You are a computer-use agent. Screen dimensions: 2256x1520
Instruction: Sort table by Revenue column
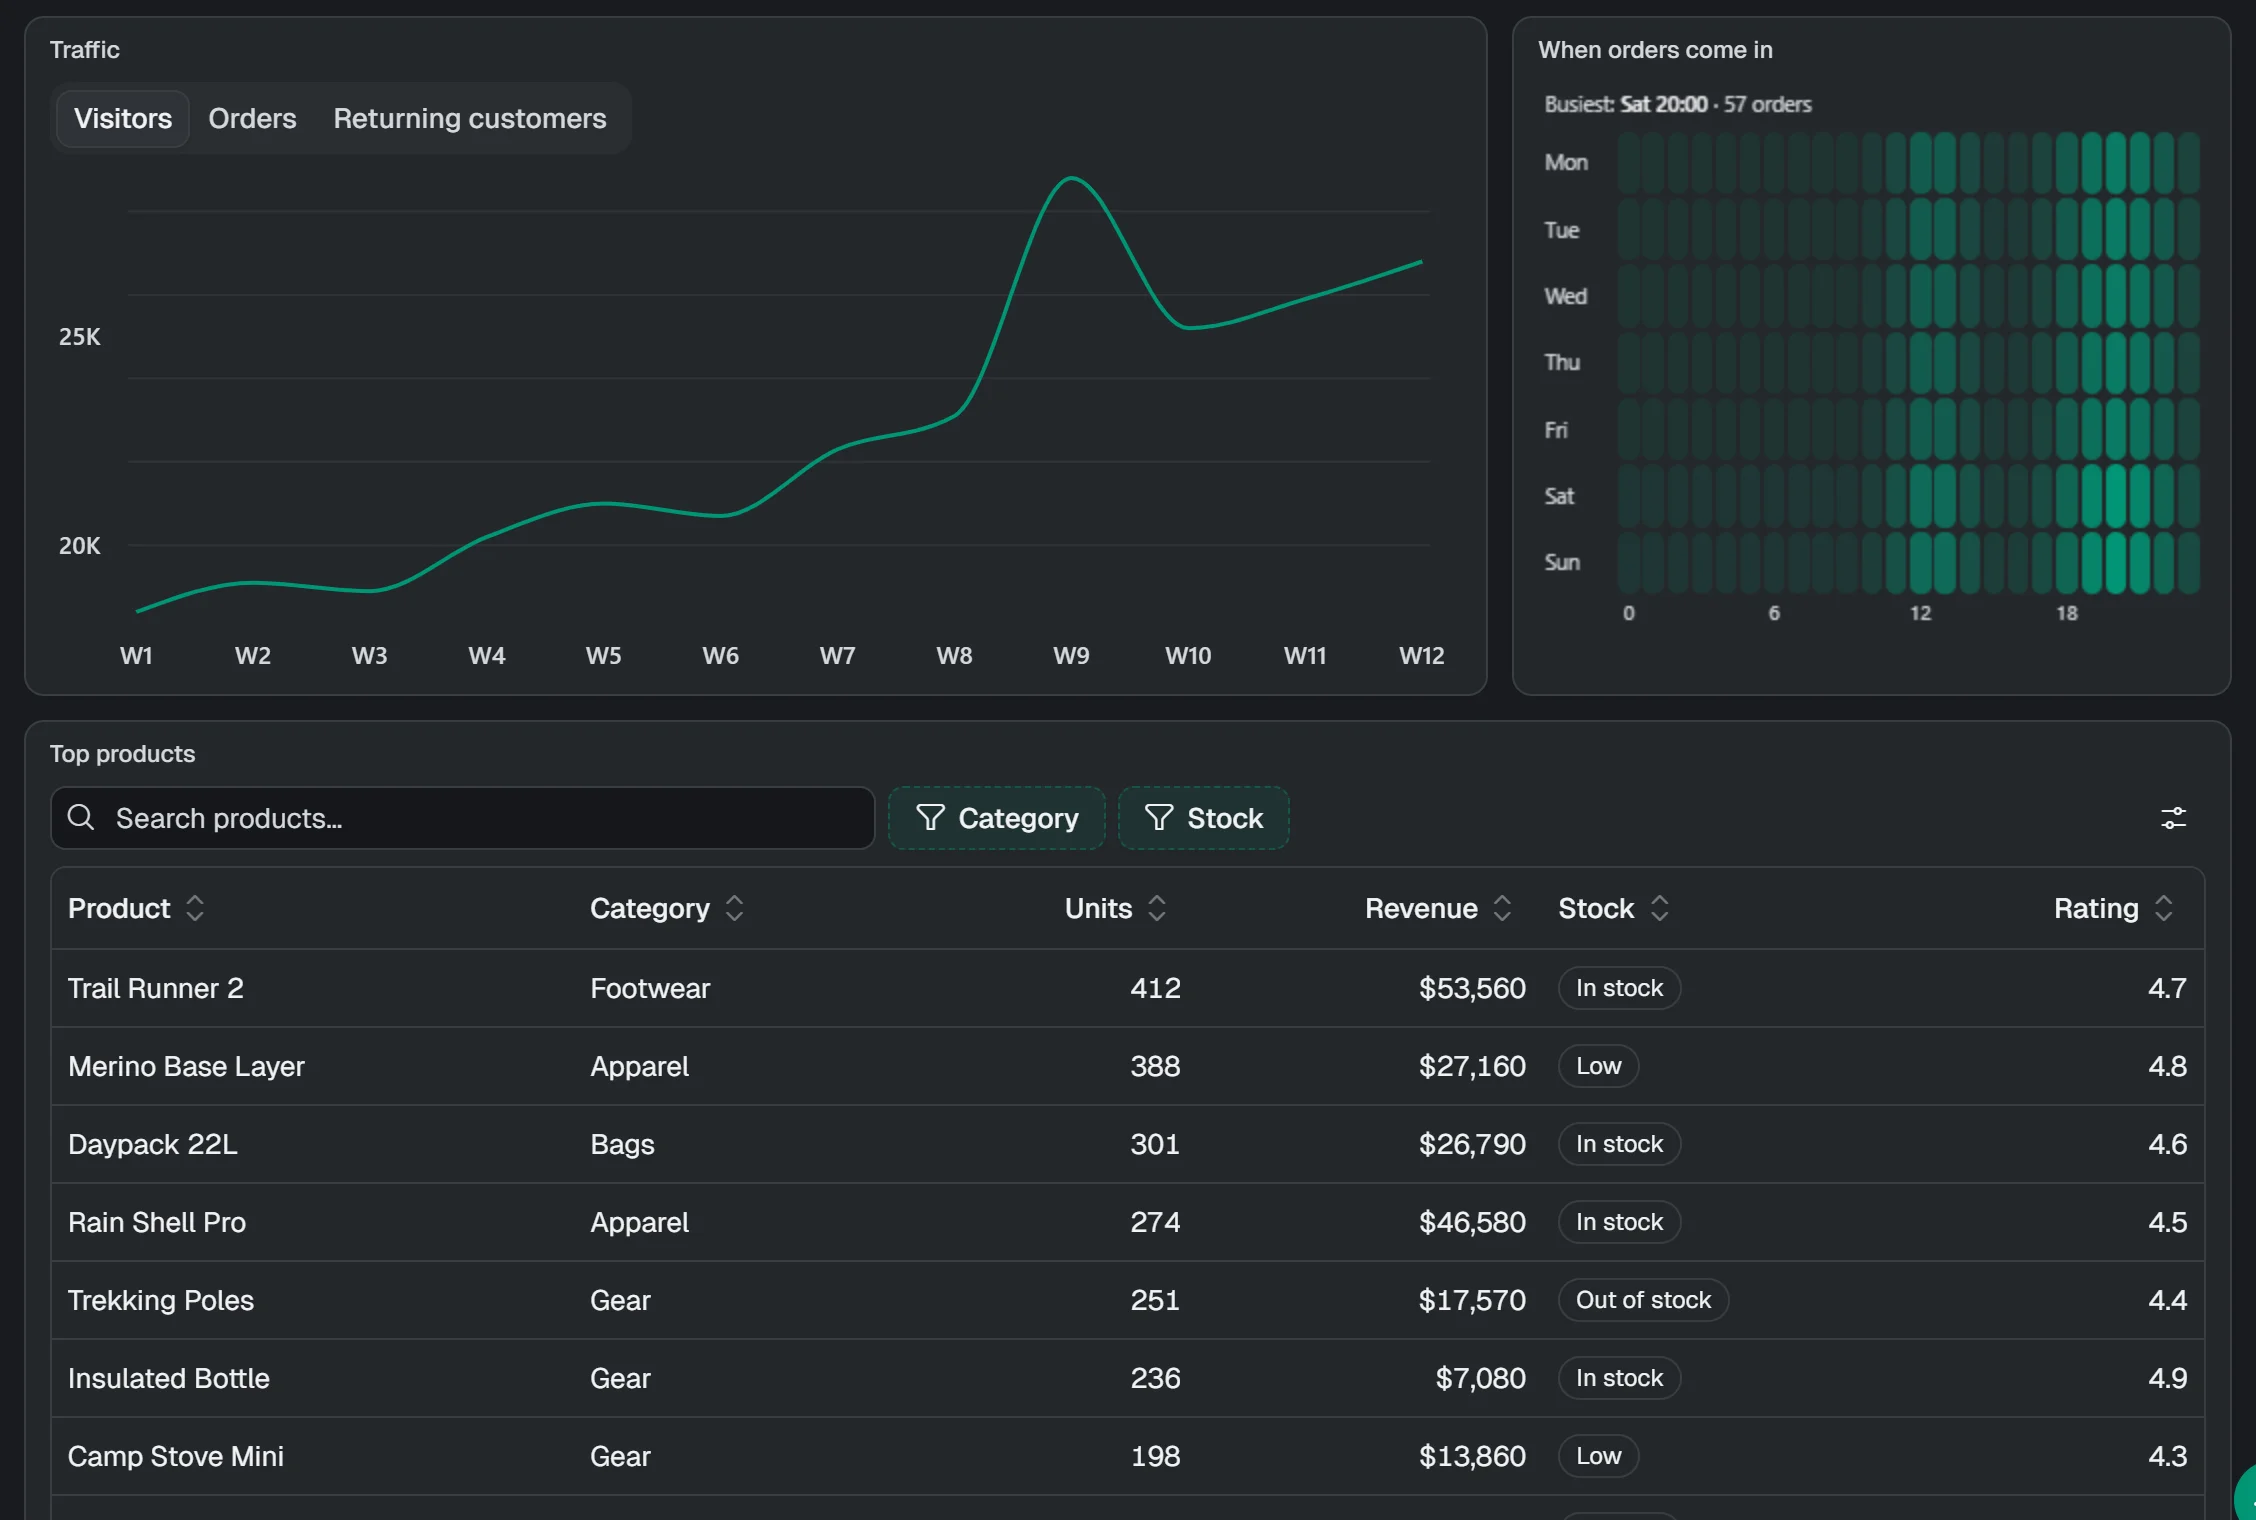click(1438, 908)
